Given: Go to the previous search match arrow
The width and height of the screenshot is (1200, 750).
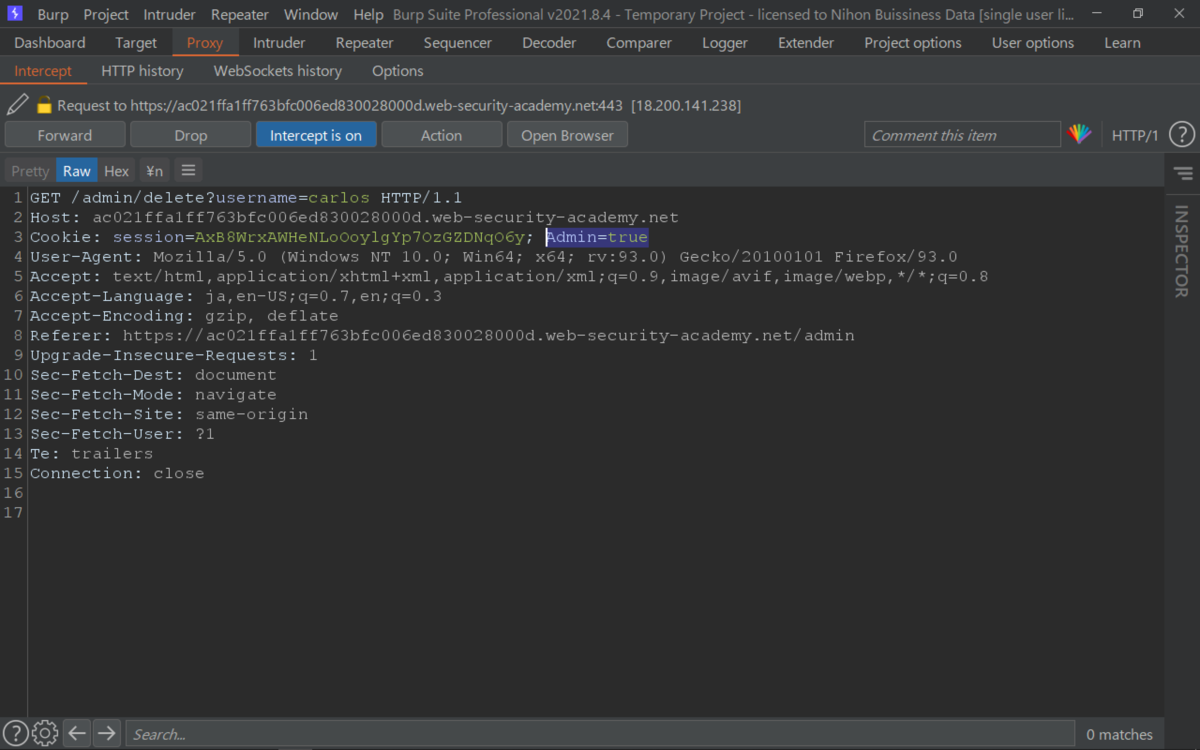Looking at the screenshot, I should (77, 733).
